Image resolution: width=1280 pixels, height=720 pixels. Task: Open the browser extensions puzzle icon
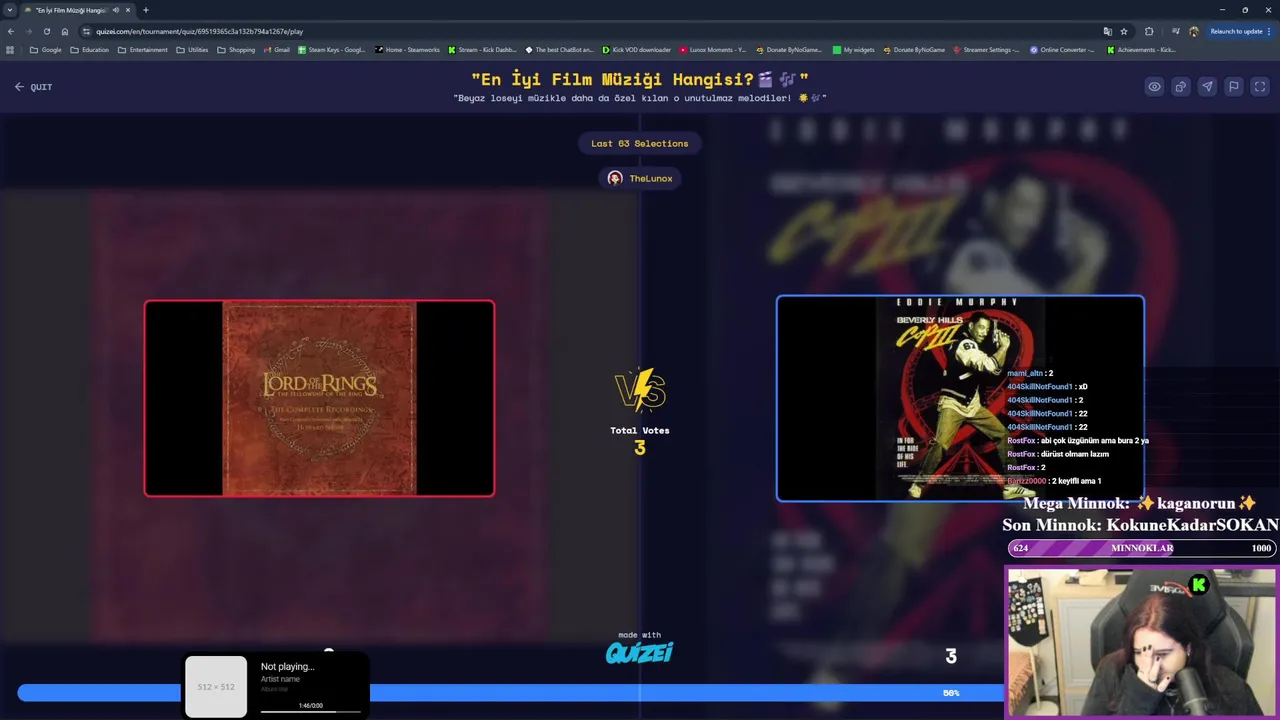1149,31
